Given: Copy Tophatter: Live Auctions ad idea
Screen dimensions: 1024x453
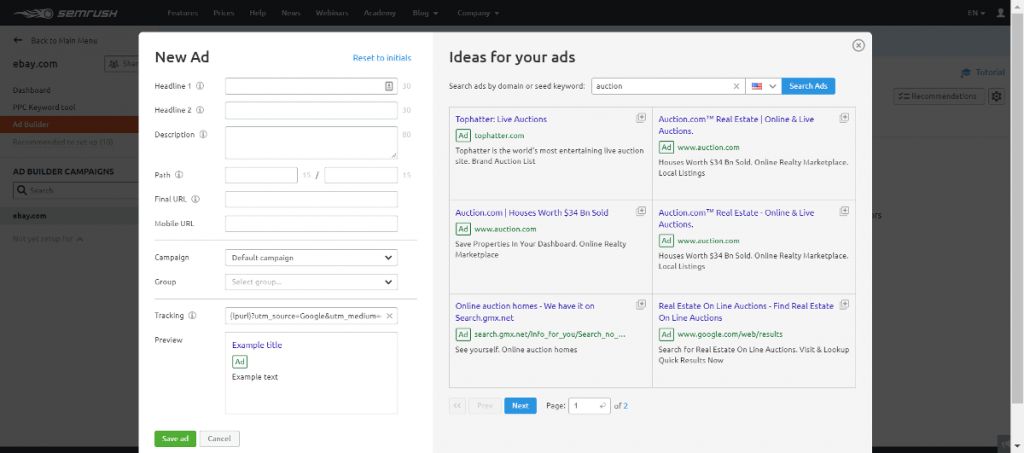Looking at the screenshot, I should click(641, 117).
